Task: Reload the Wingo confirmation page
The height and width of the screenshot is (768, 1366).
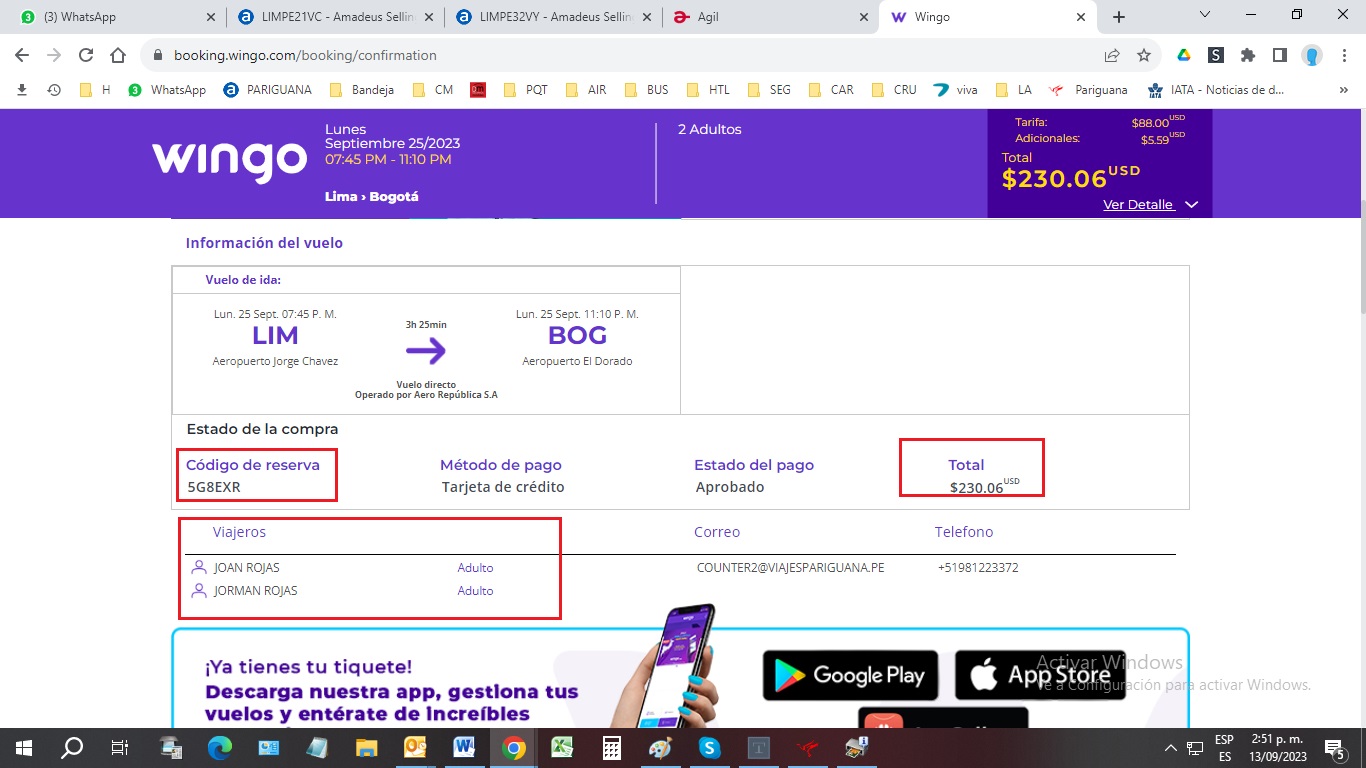Action: coord(86,55)
